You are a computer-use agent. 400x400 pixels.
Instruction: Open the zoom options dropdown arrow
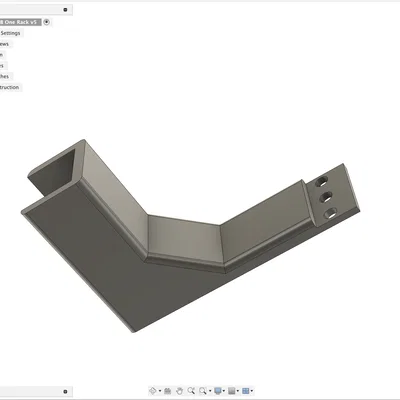pyautogui.click(x=210, y=391)
